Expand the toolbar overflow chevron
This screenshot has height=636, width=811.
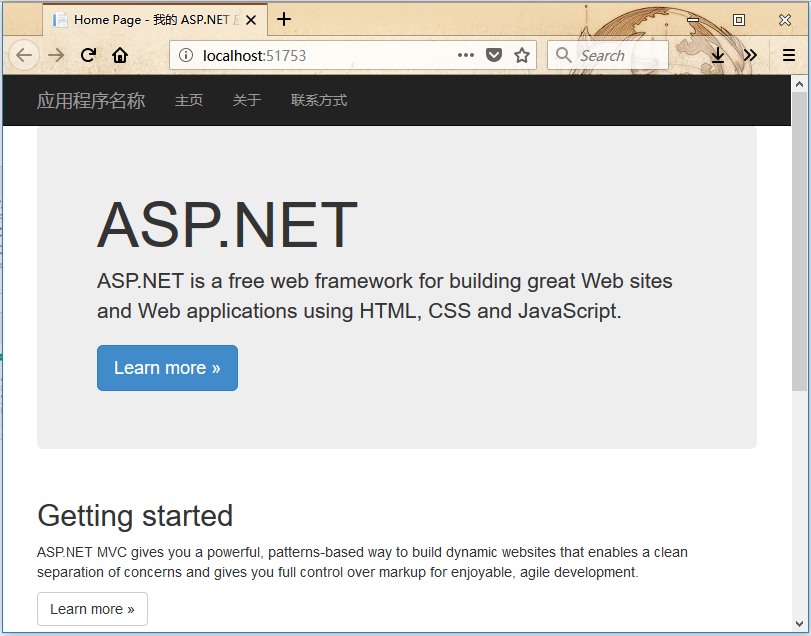tap(750, 56)
